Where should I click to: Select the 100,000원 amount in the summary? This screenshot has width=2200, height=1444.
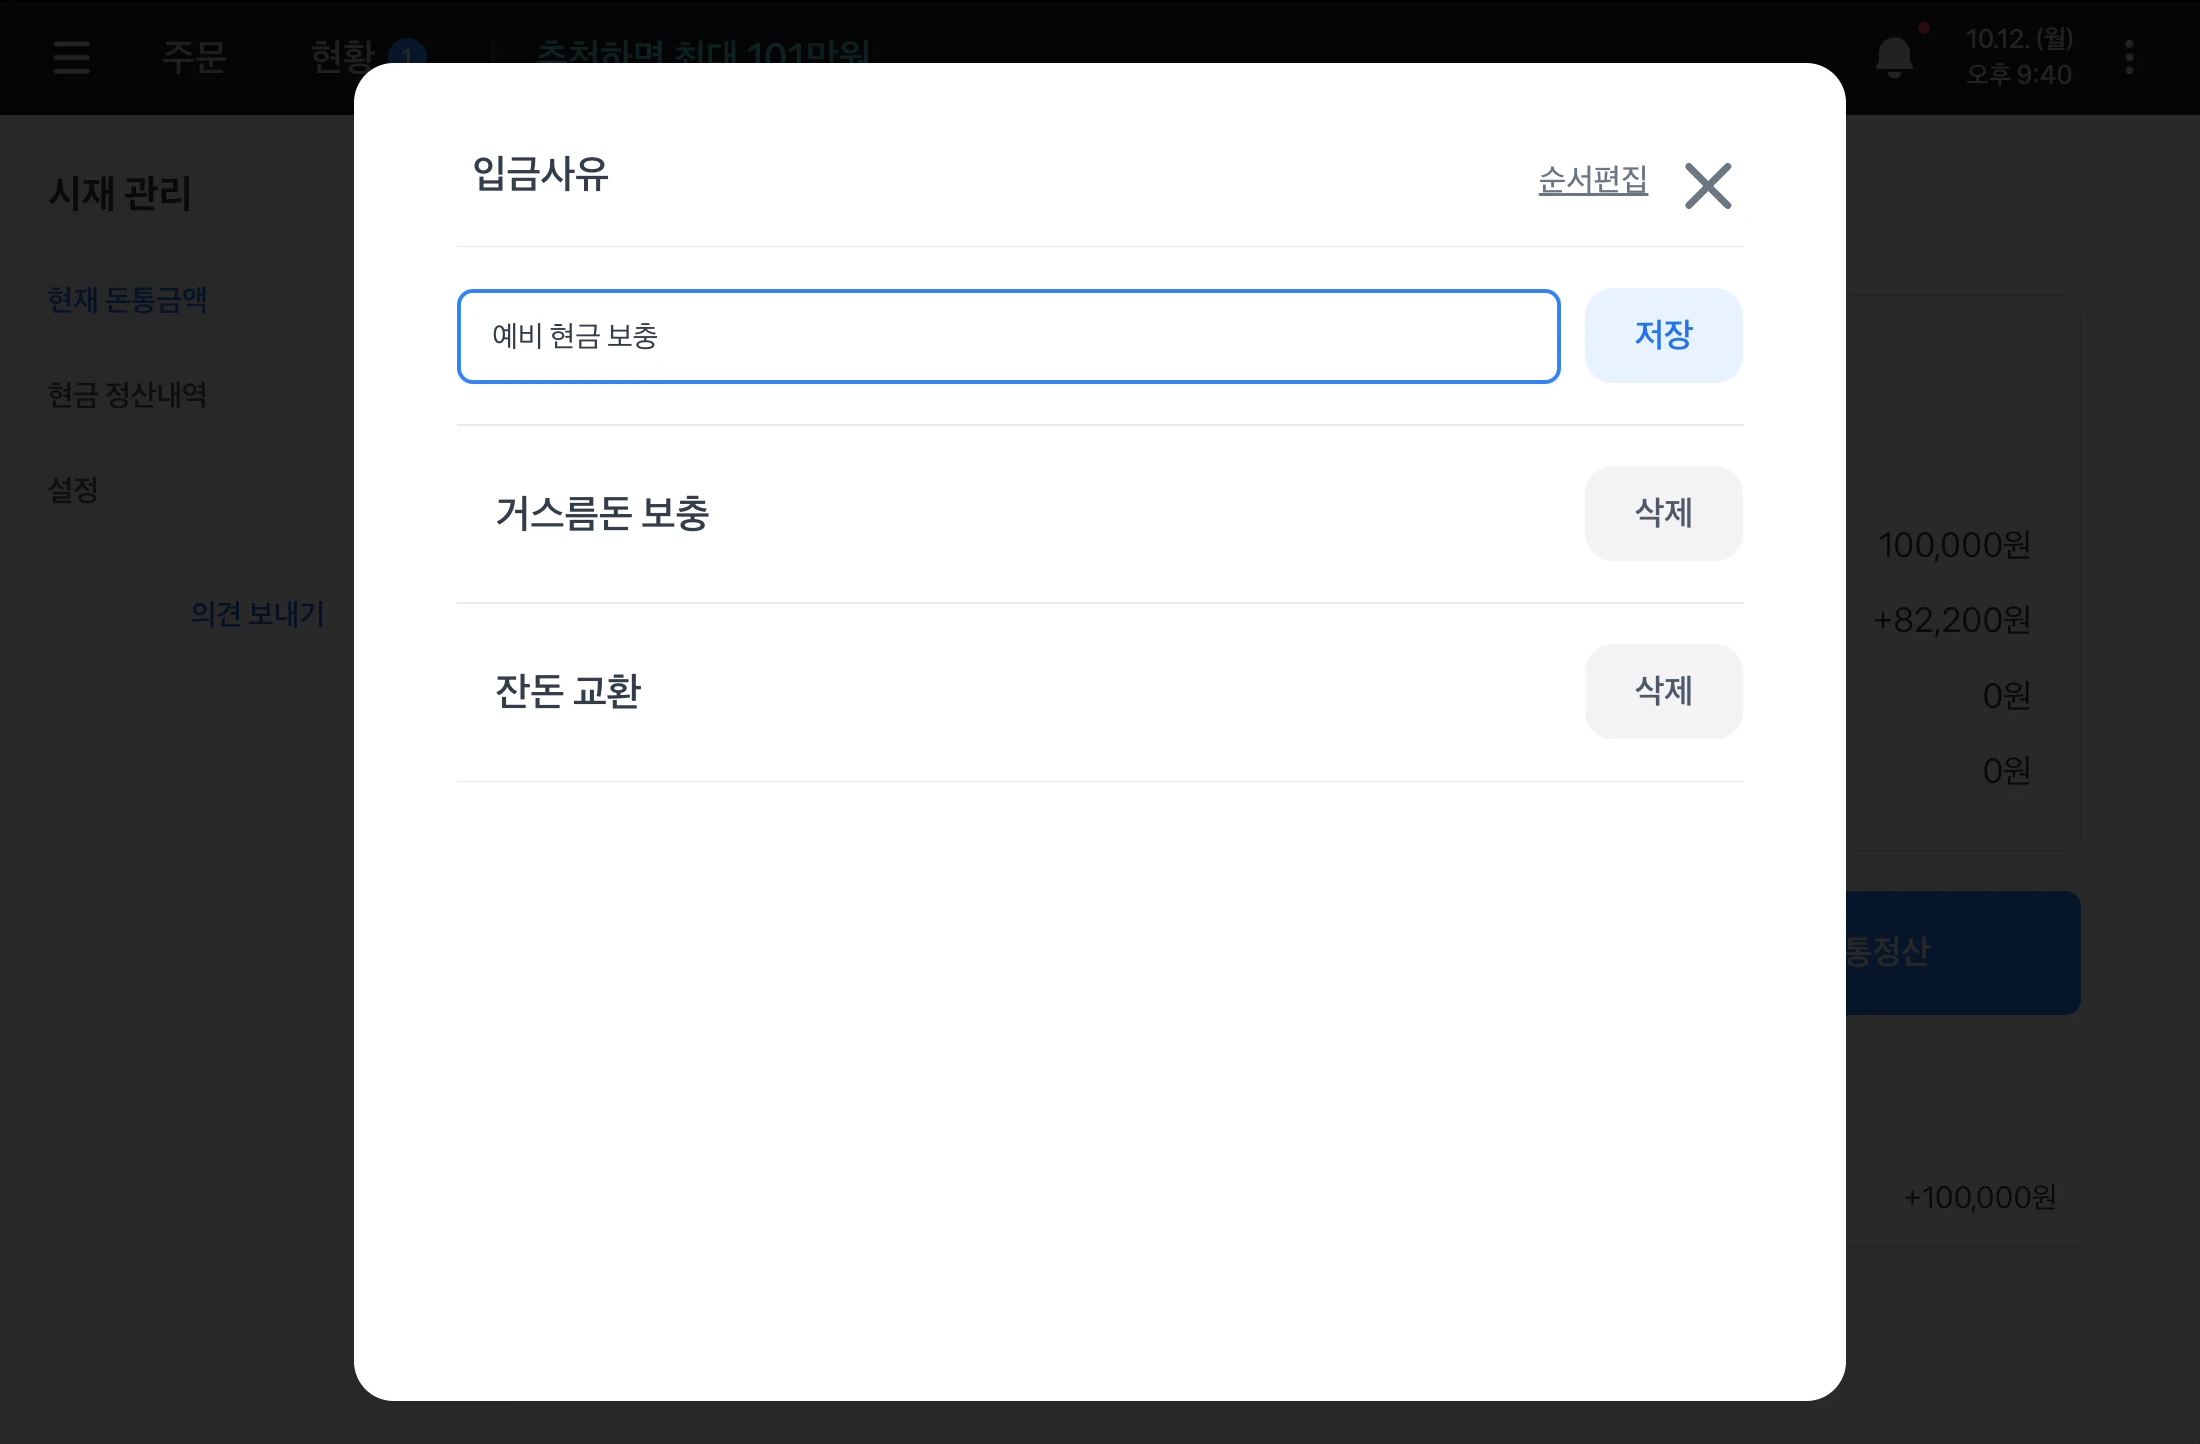coord(1955,545)
